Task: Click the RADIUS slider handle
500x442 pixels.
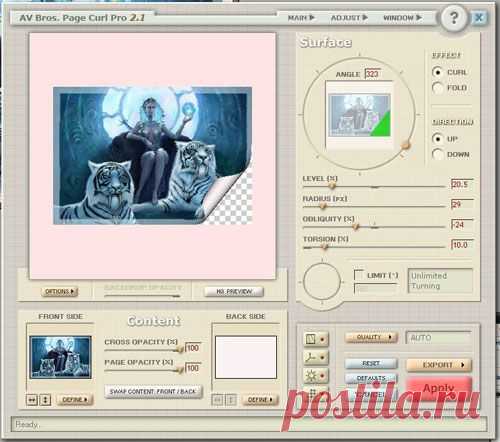Action: coord(322,206)
